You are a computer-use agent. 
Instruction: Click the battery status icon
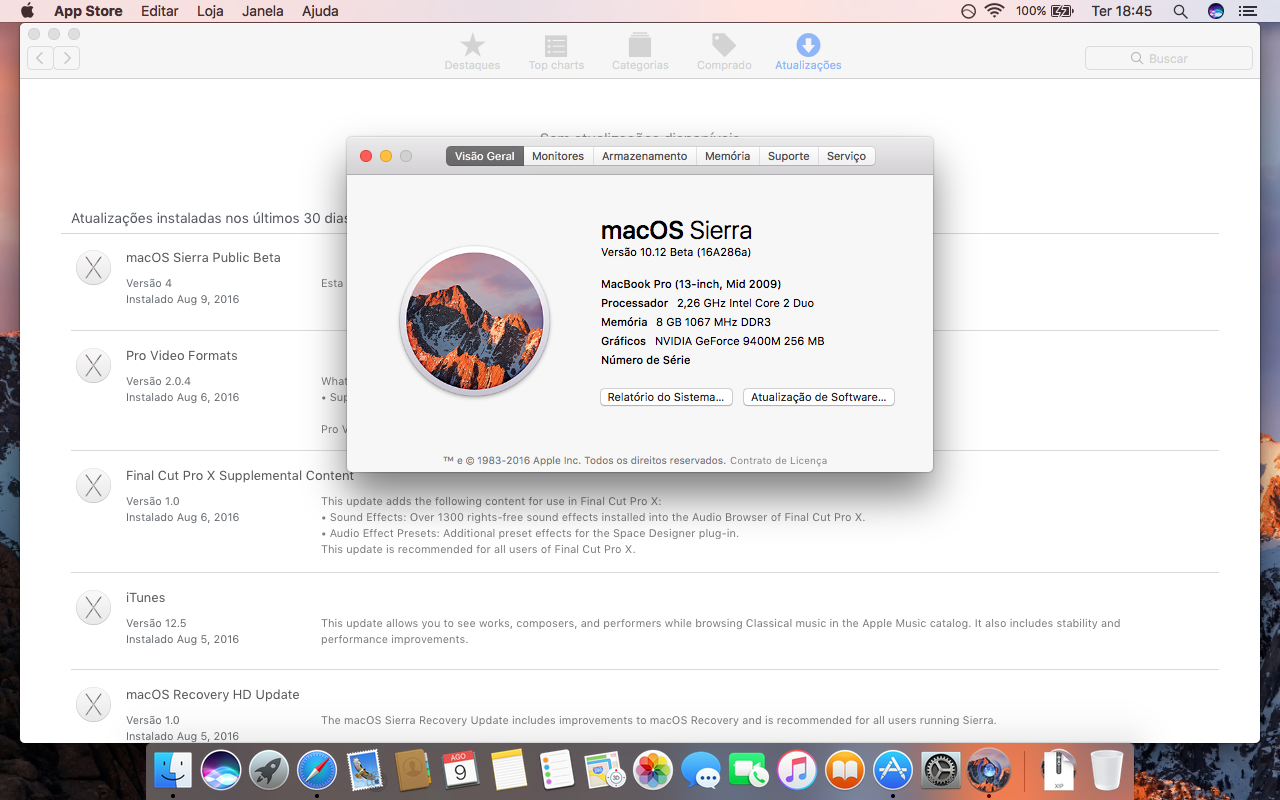(1062, 11)
